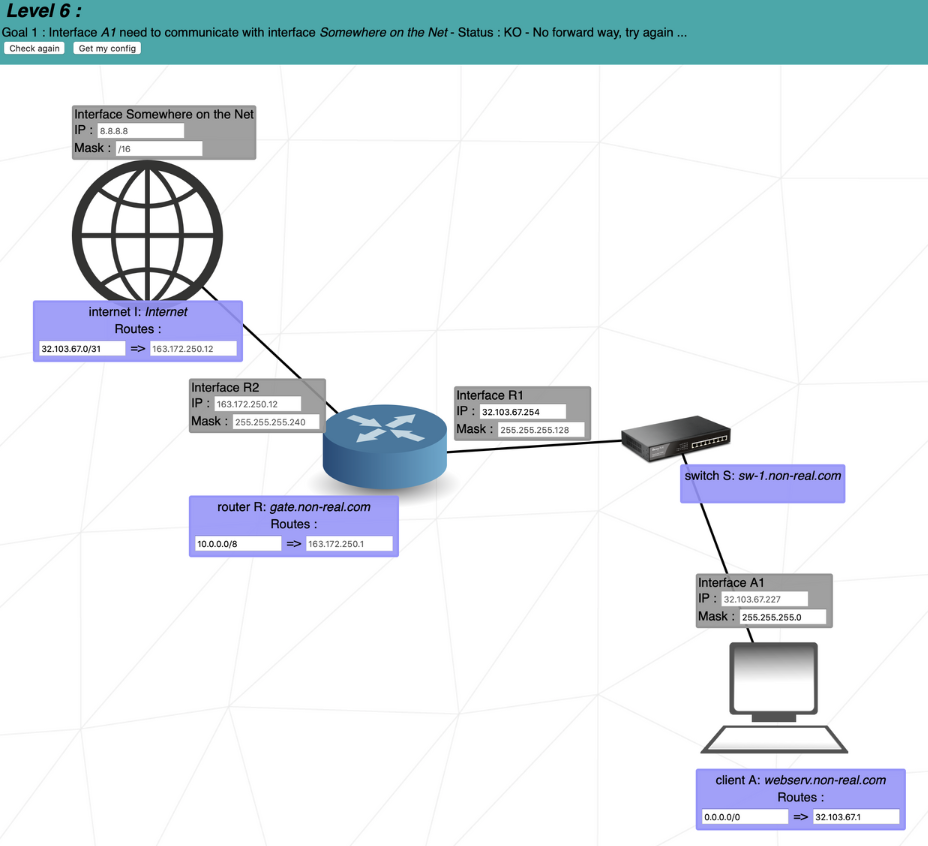Click Interface R2 Mask field
The height and width of the screenshot is (846, 928).
(276, 422)
